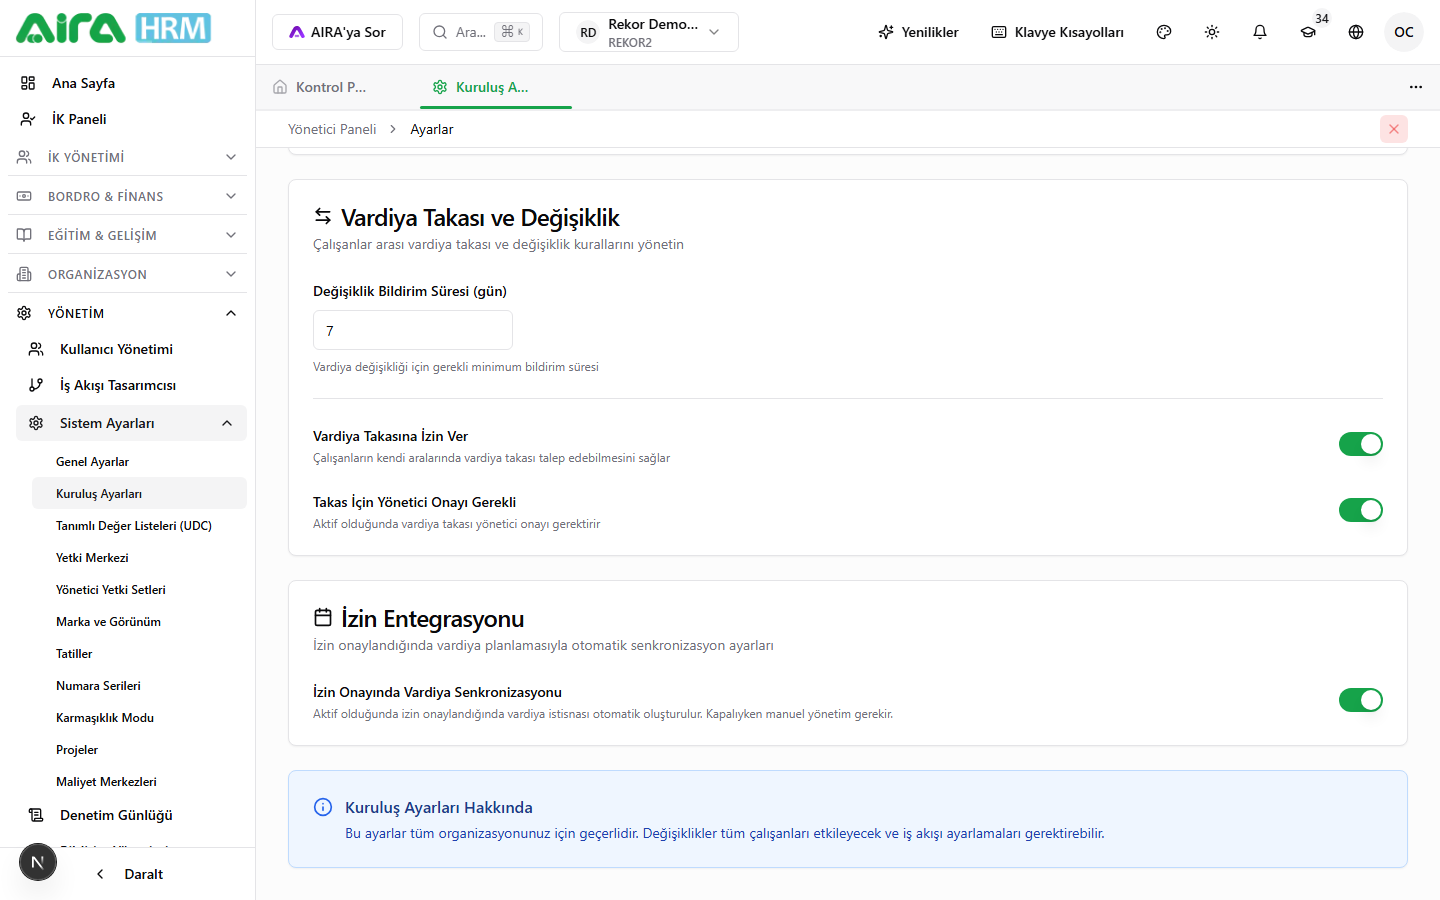Click the Yönetim gear icon
The height and width of the screenshot is (900, 1440).
tap(24, 313)
